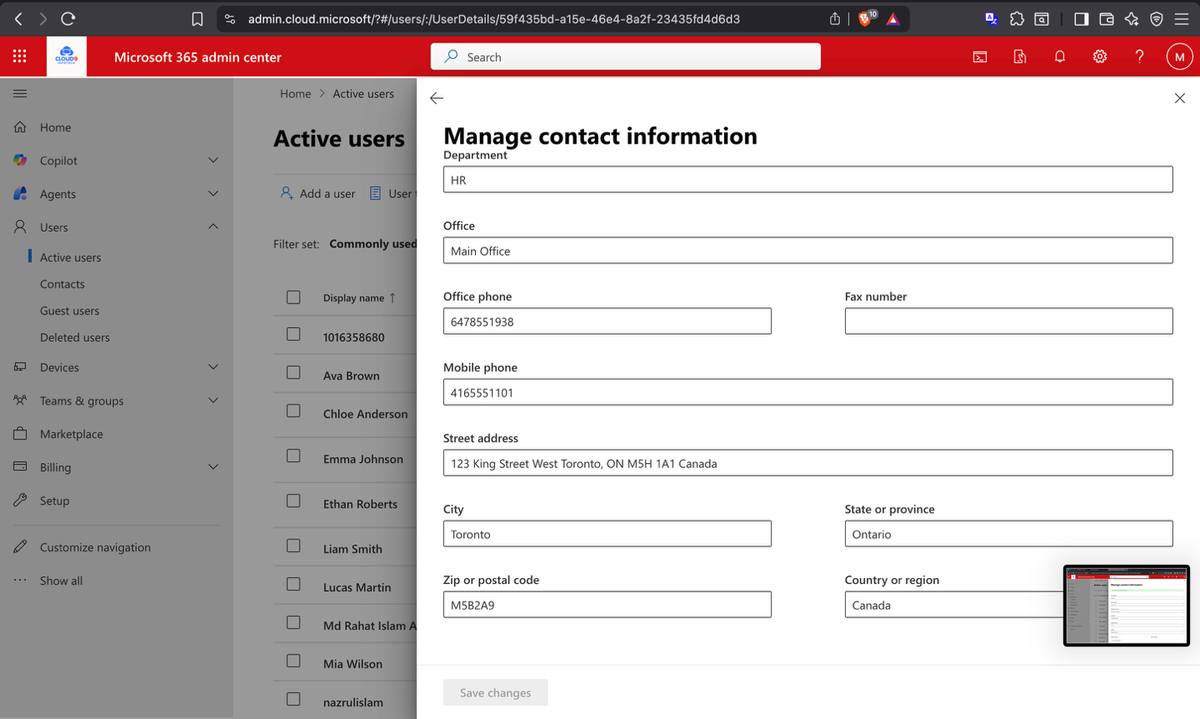This screenshot has width=1200, height=719.
Task: Open Brave Shields icon in address bar
Action: tap(867, 18)
